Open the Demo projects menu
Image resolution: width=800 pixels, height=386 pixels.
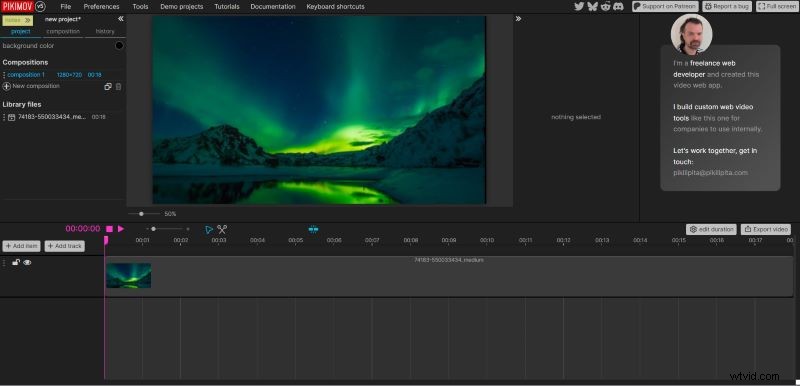(x=182, y=7)
